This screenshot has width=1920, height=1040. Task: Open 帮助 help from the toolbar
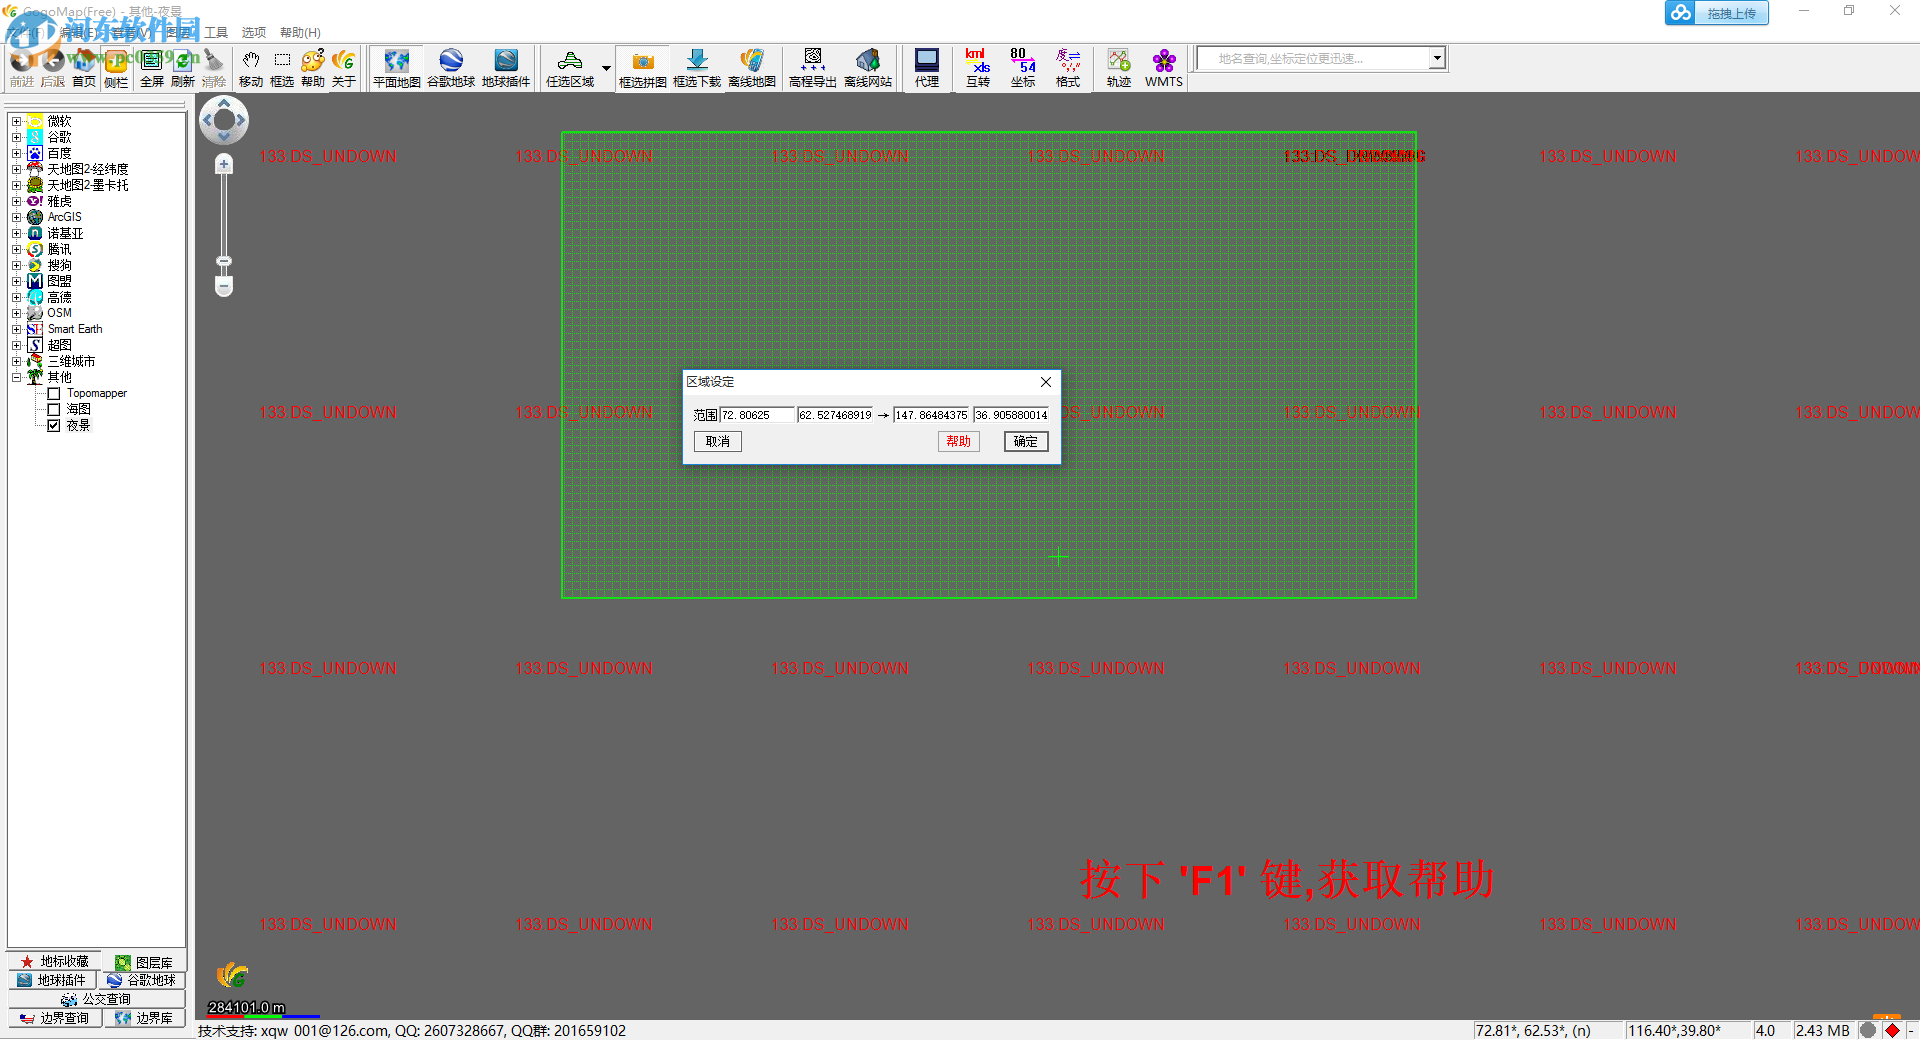pyautogui.click(x=313, y=68)
